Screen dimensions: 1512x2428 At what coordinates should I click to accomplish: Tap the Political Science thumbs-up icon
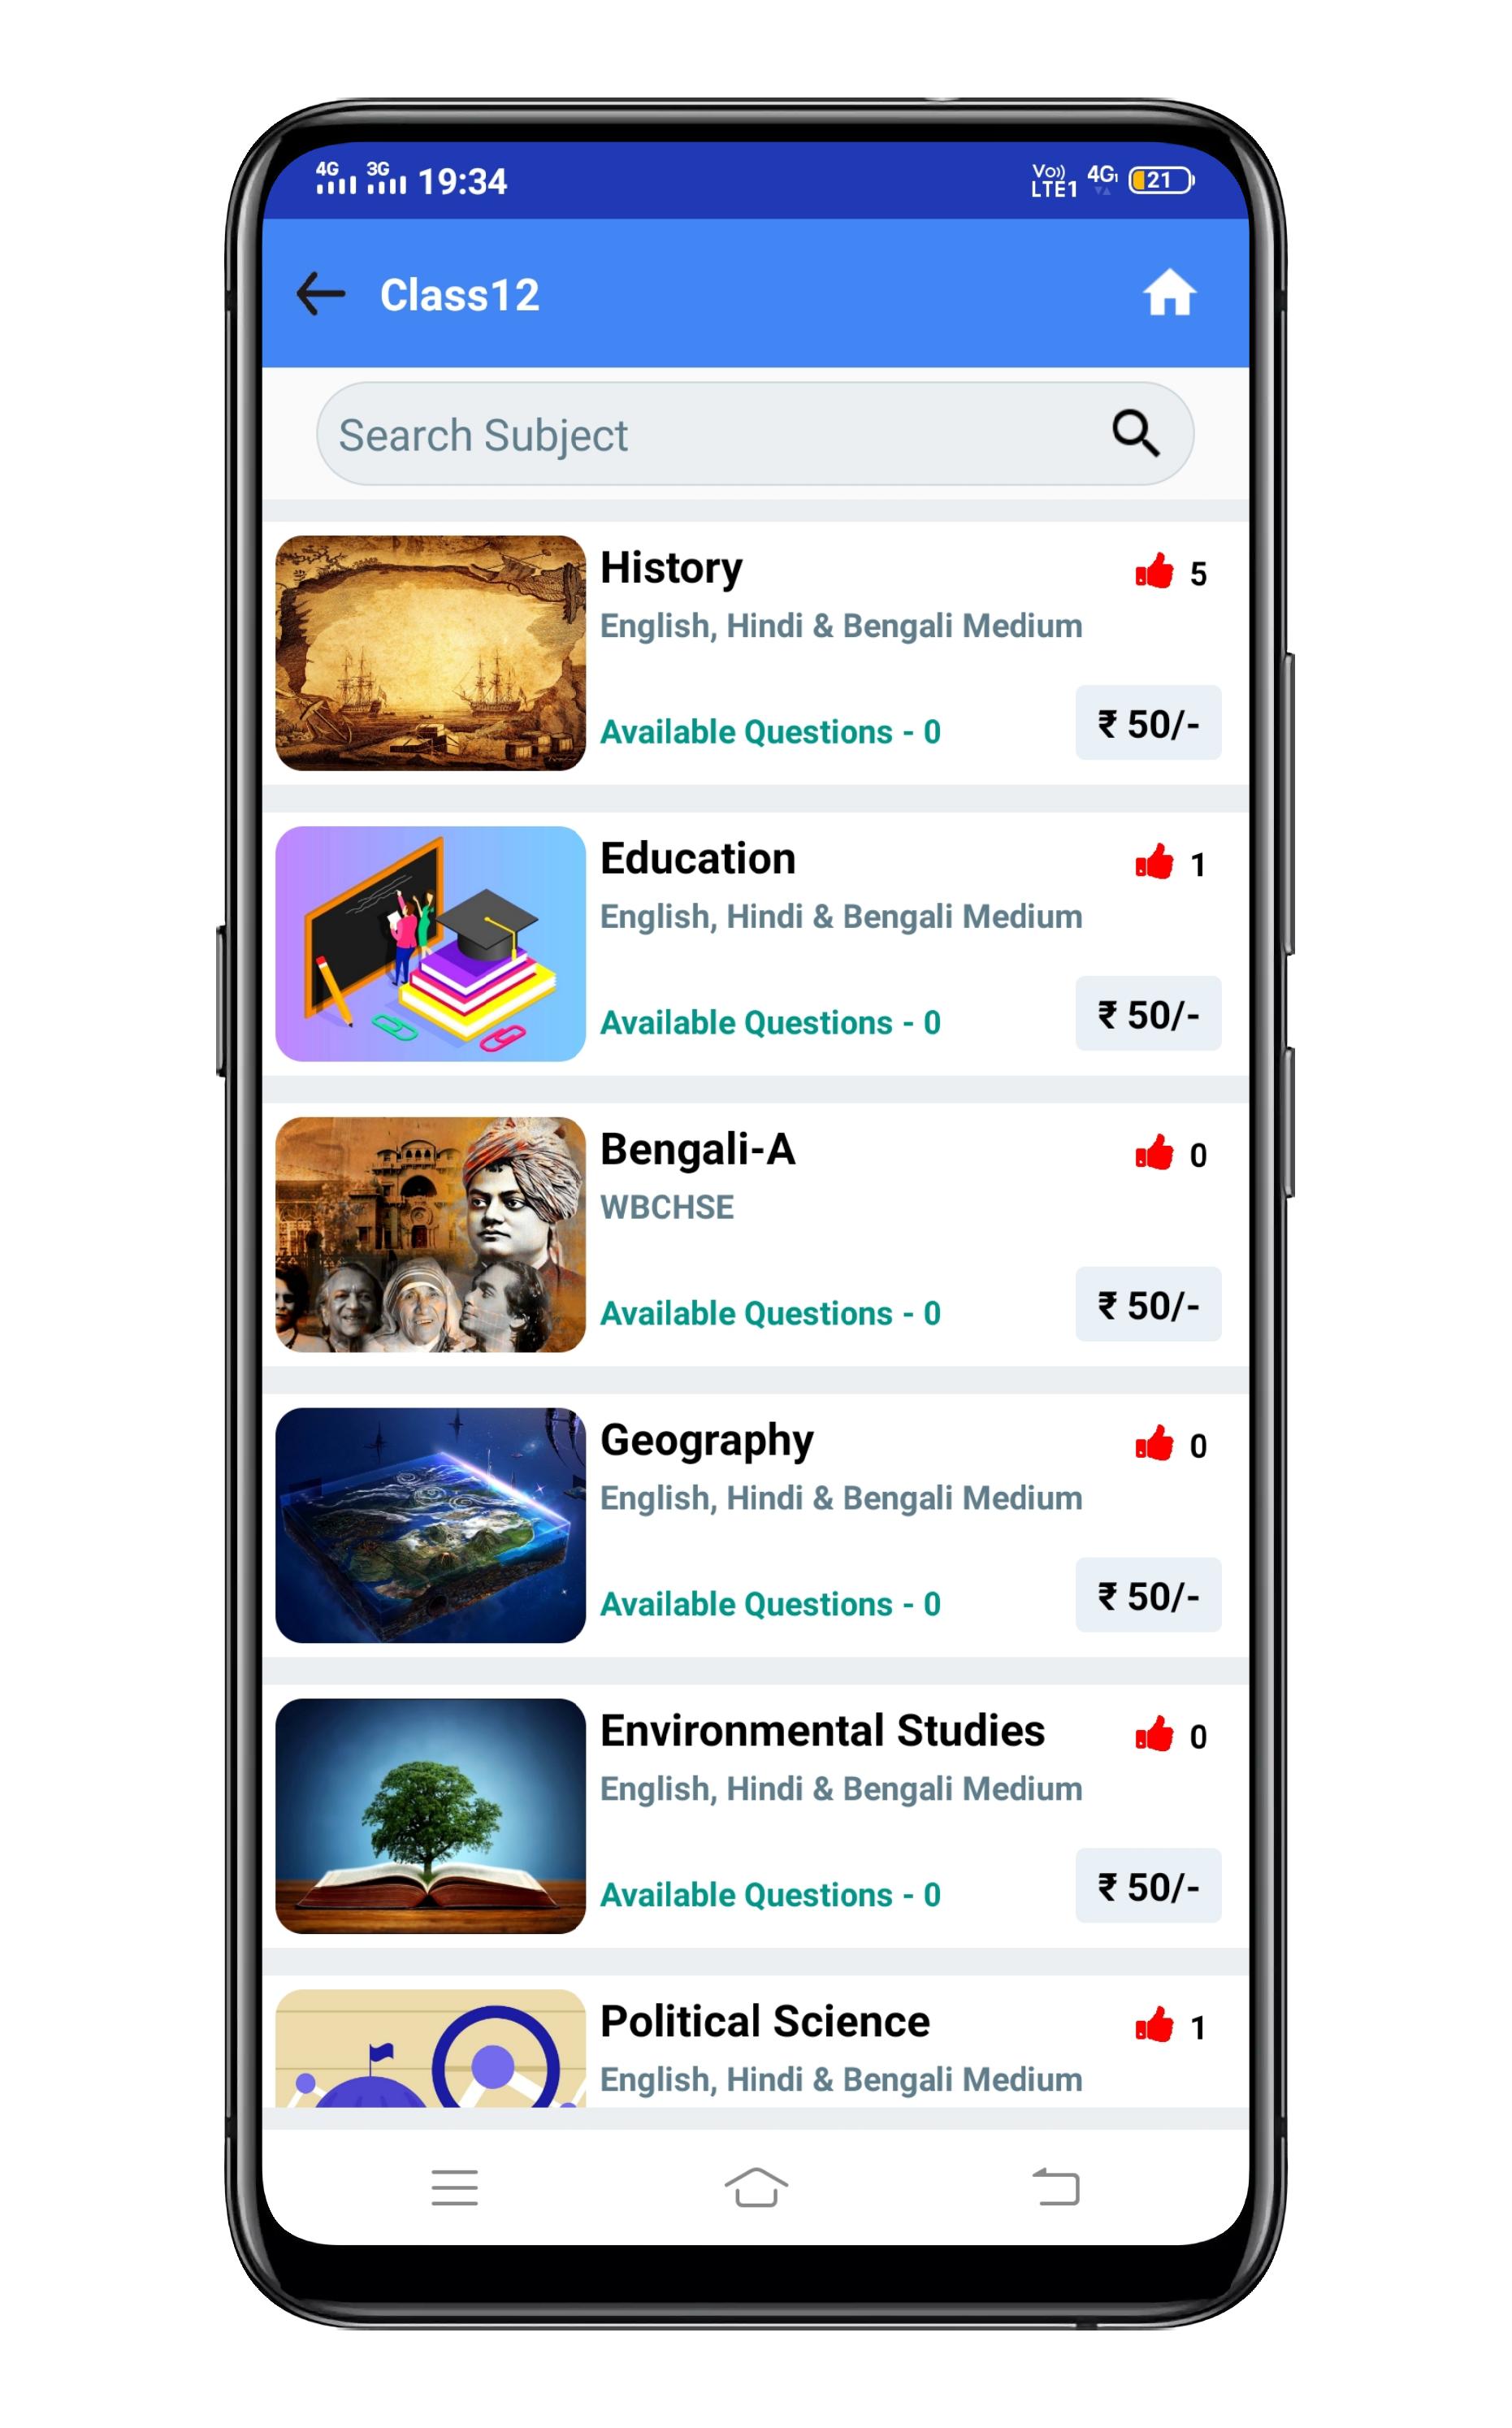tap(1154, 2026)
